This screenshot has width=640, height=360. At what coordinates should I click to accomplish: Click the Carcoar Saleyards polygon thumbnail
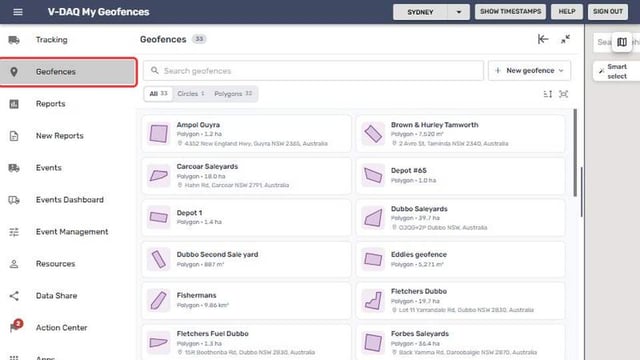pyautogui.click(x=158, y=176)
